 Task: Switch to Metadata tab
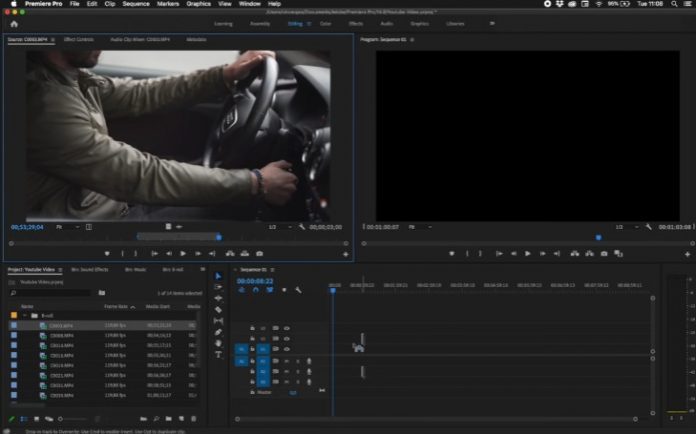click(196, 39)
